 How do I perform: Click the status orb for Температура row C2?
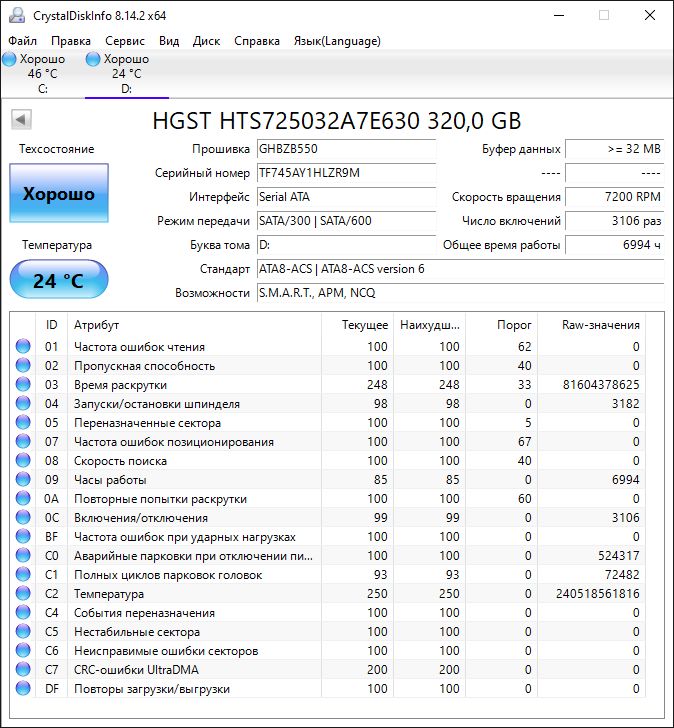[x=23, y=594]
